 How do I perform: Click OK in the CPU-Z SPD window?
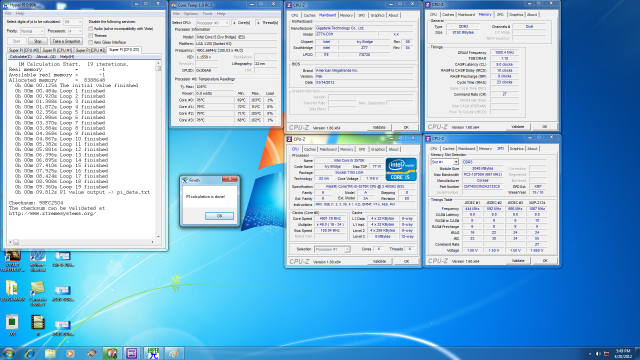[x=545, y=260]
